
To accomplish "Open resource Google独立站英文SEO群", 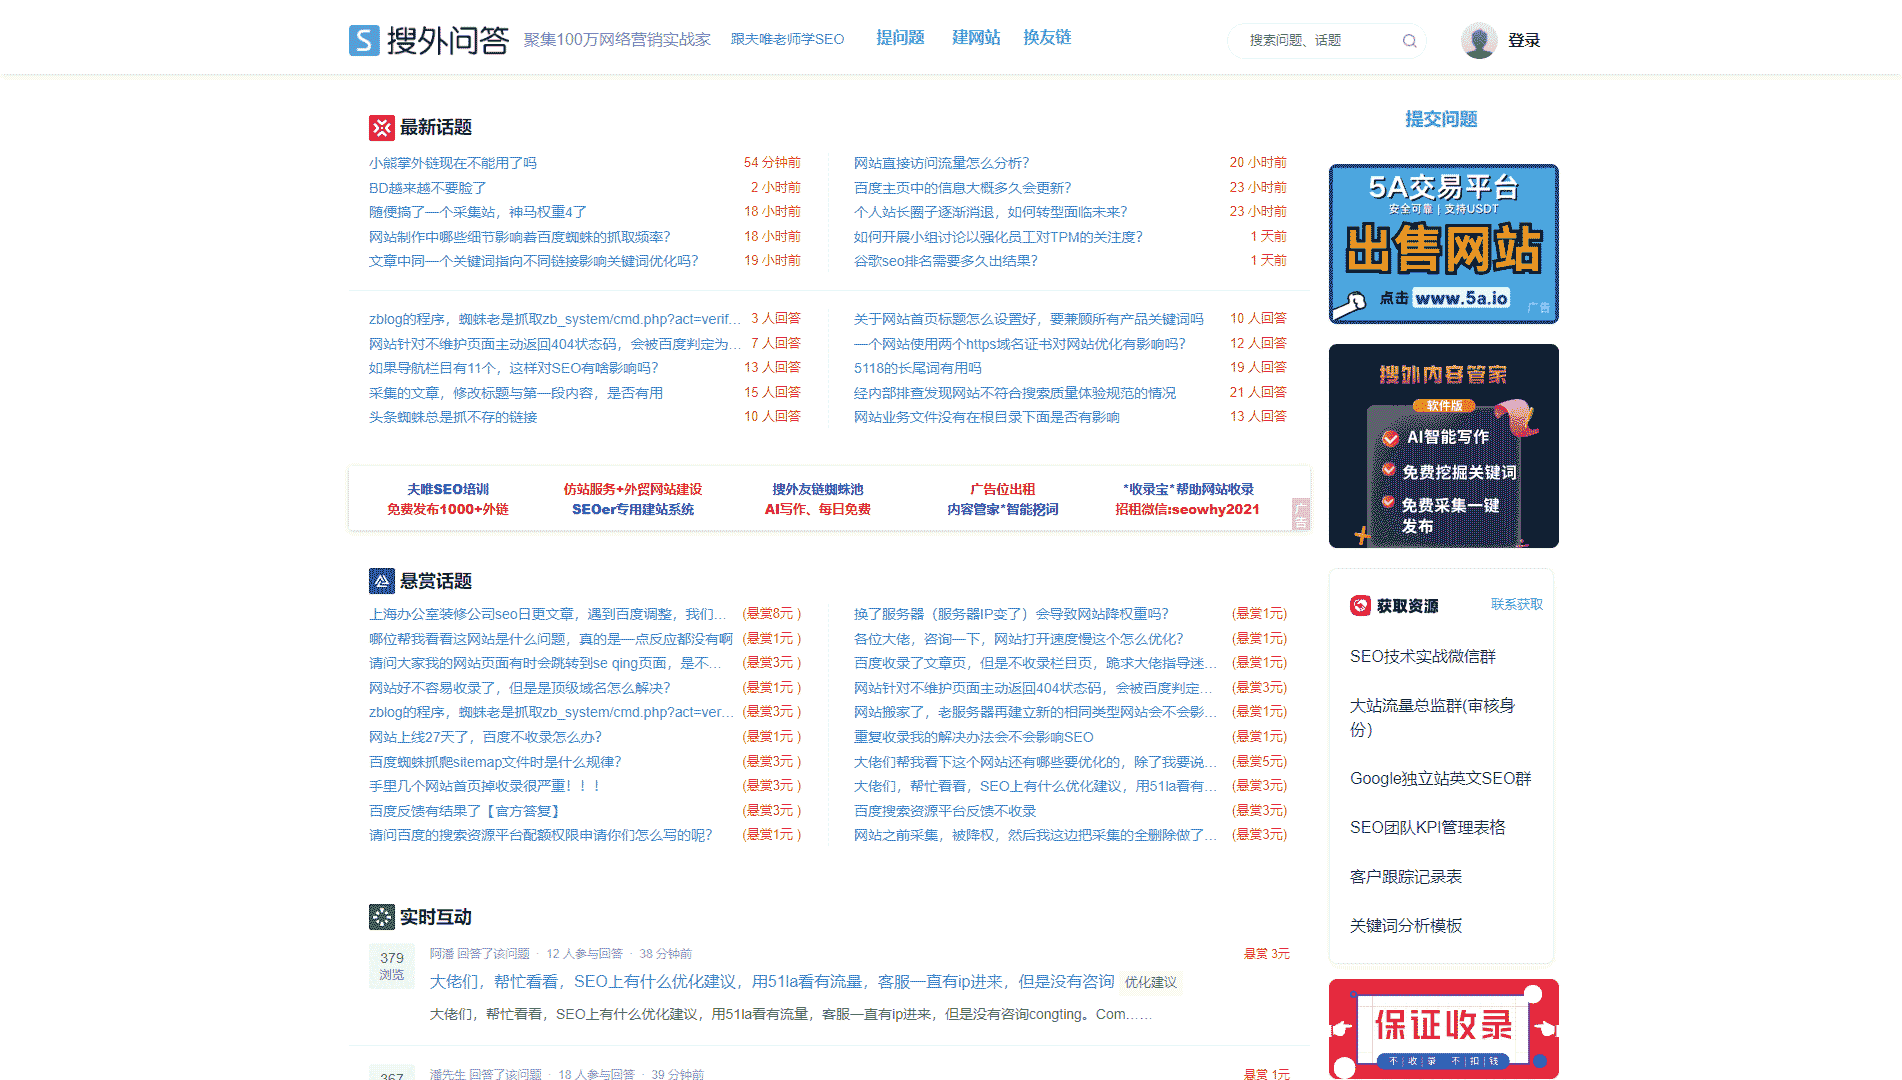I will point(1441,778).
